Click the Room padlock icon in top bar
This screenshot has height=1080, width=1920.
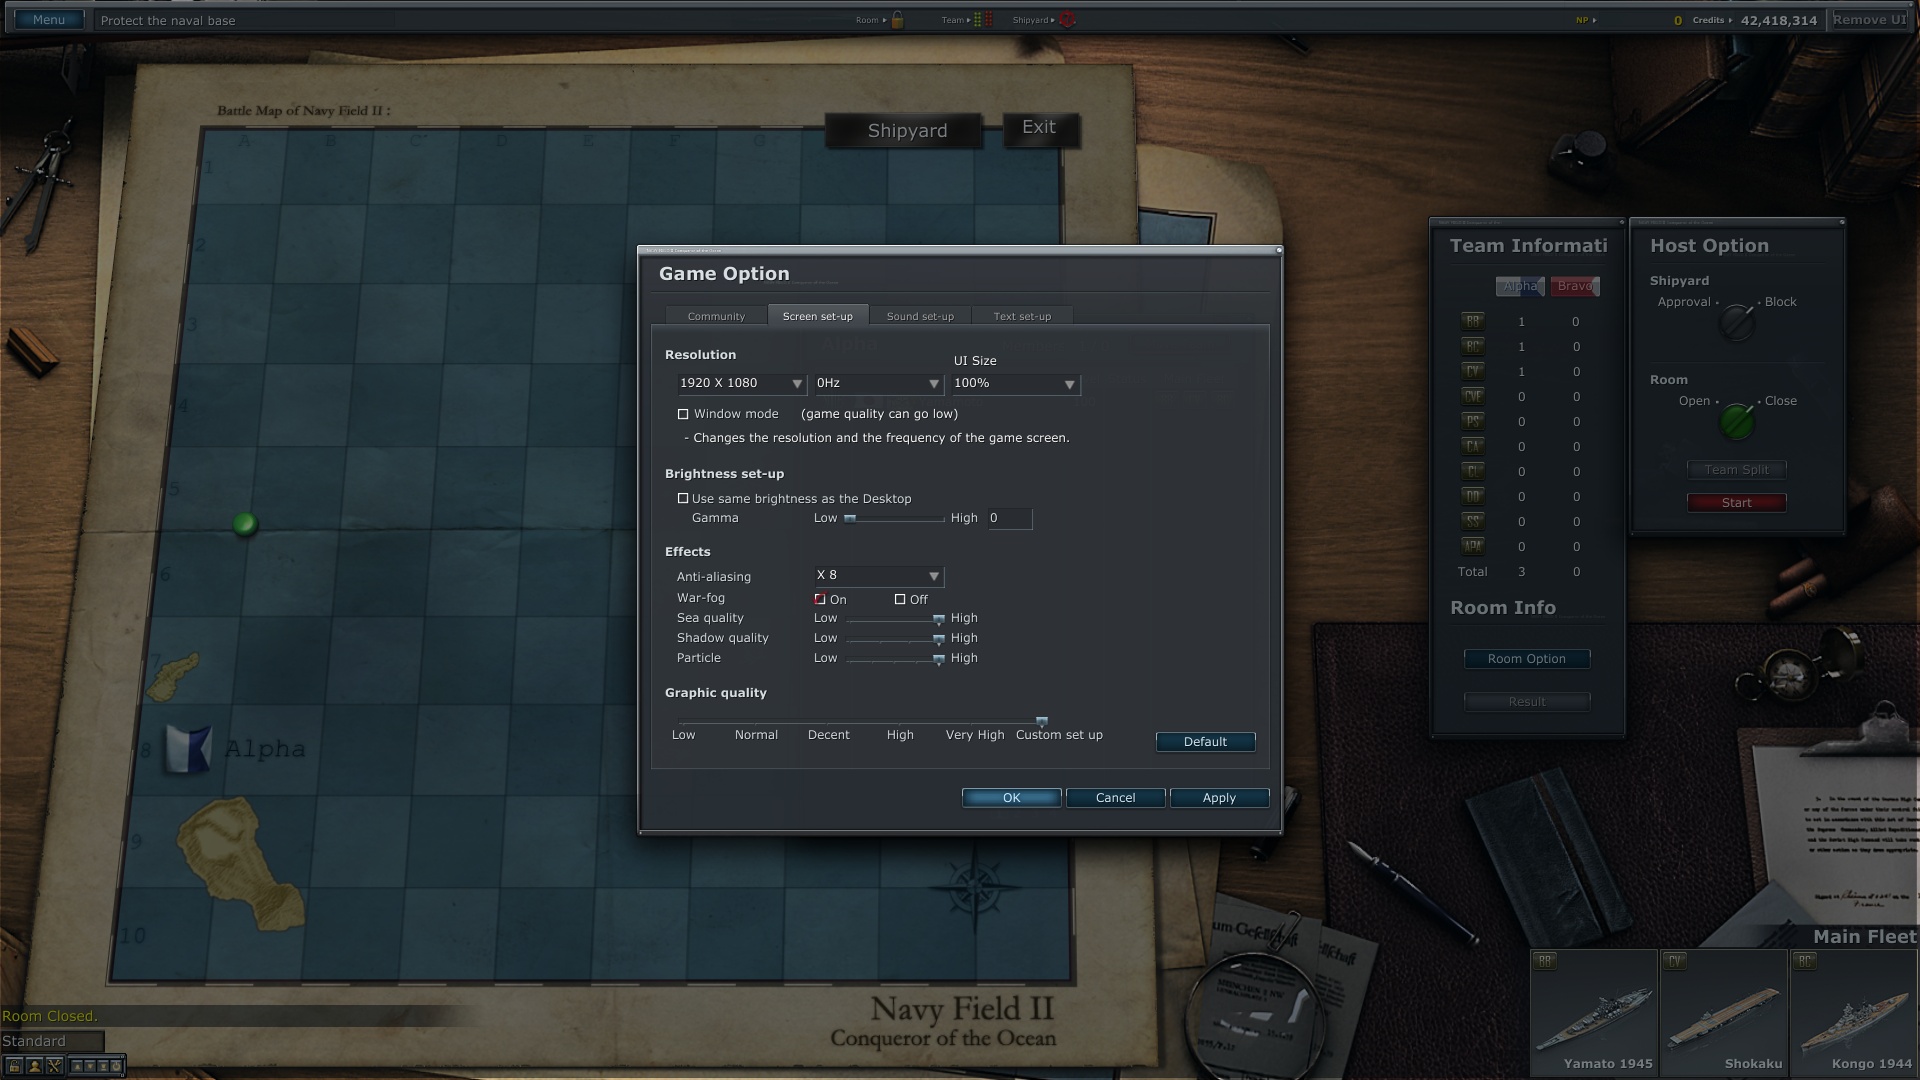coord(897,20)
